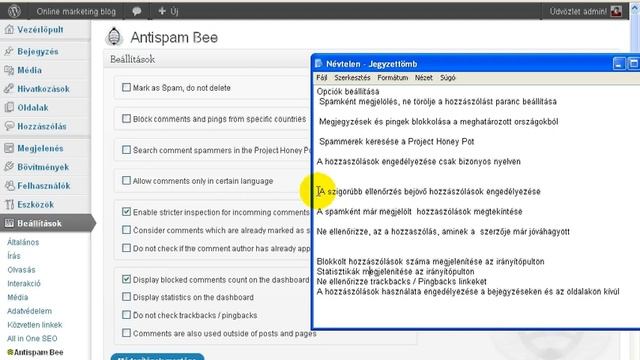Image resolution: width=640 pixels, height=360 pixels.
Task: Click the Megjelenés appearance icon
Action: [x=9, y=148]
